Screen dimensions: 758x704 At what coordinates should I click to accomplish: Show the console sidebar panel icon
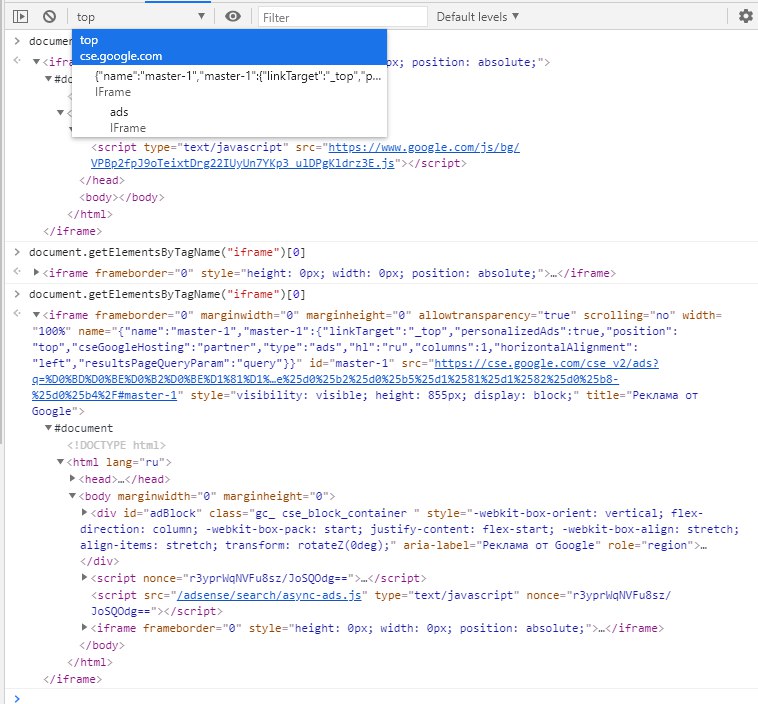[x=20, y=17]
